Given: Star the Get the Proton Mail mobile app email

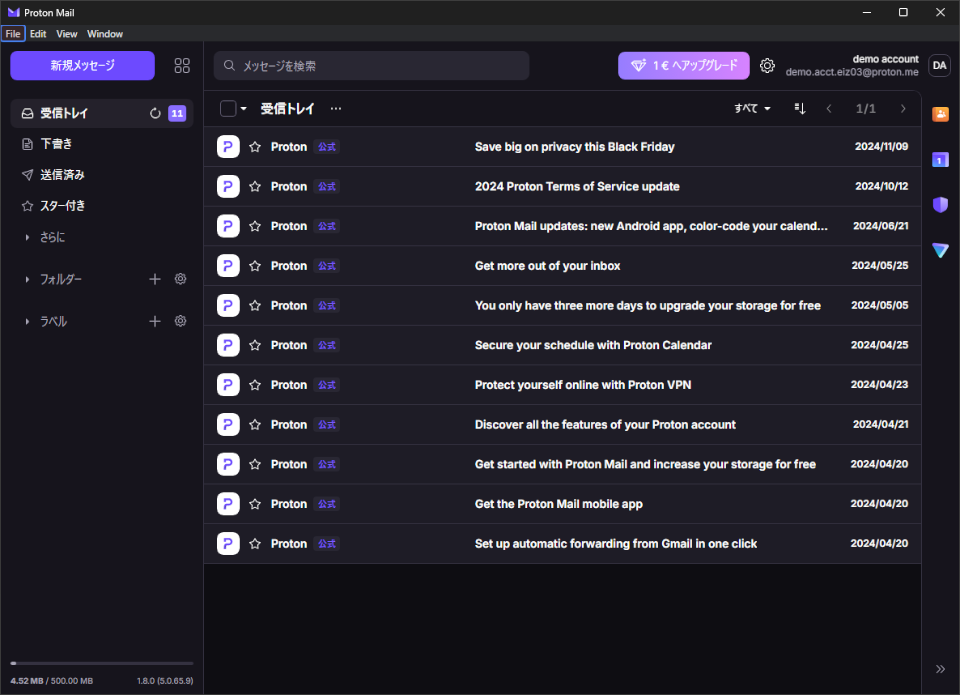Looking at the screenshot, I should pyautogui.click(x=255, y=504).
